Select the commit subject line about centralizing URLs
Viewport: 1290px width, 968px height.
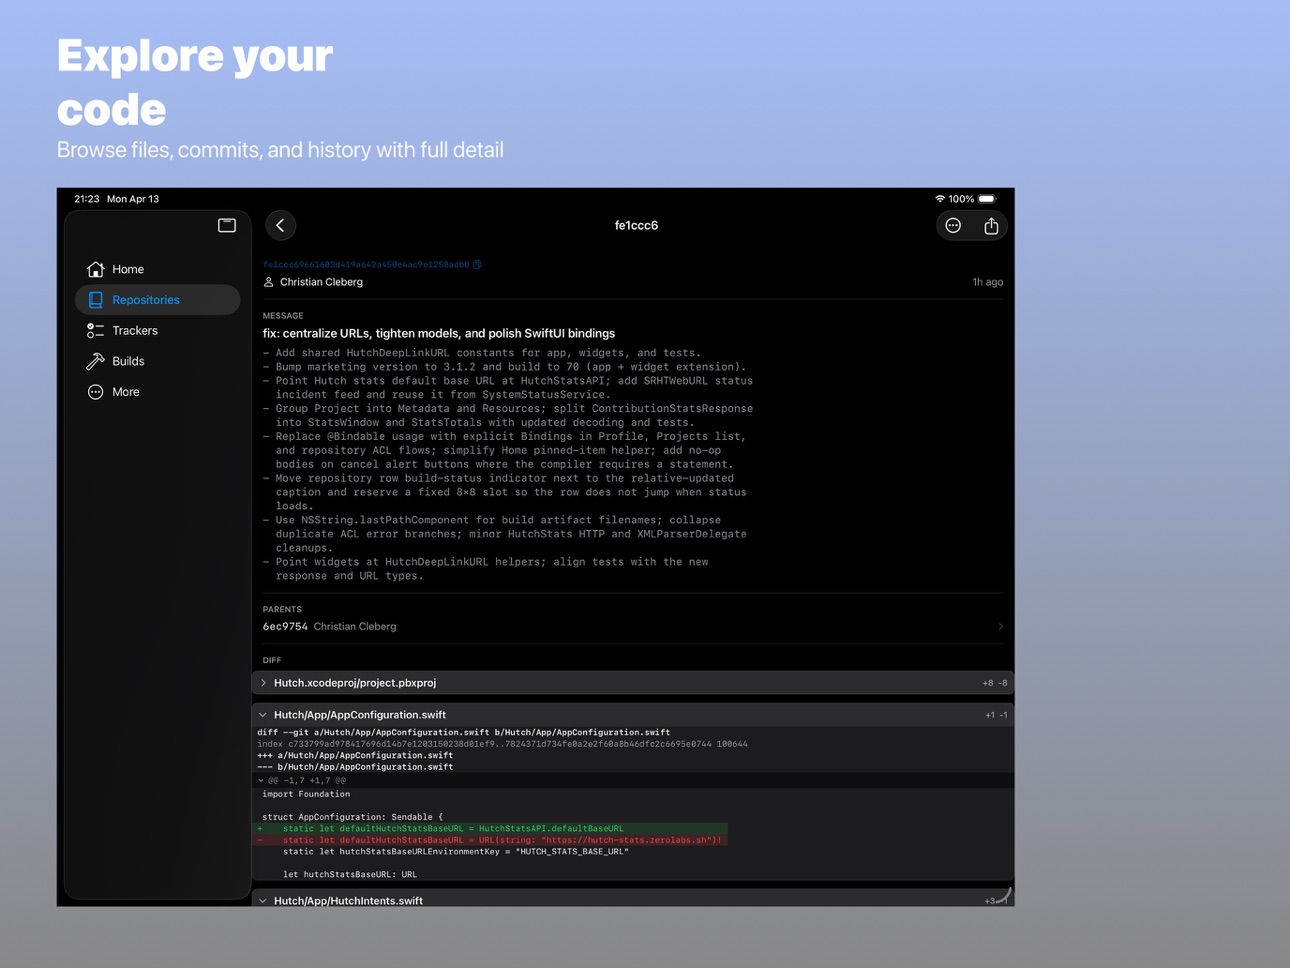[x=439, y=334]
